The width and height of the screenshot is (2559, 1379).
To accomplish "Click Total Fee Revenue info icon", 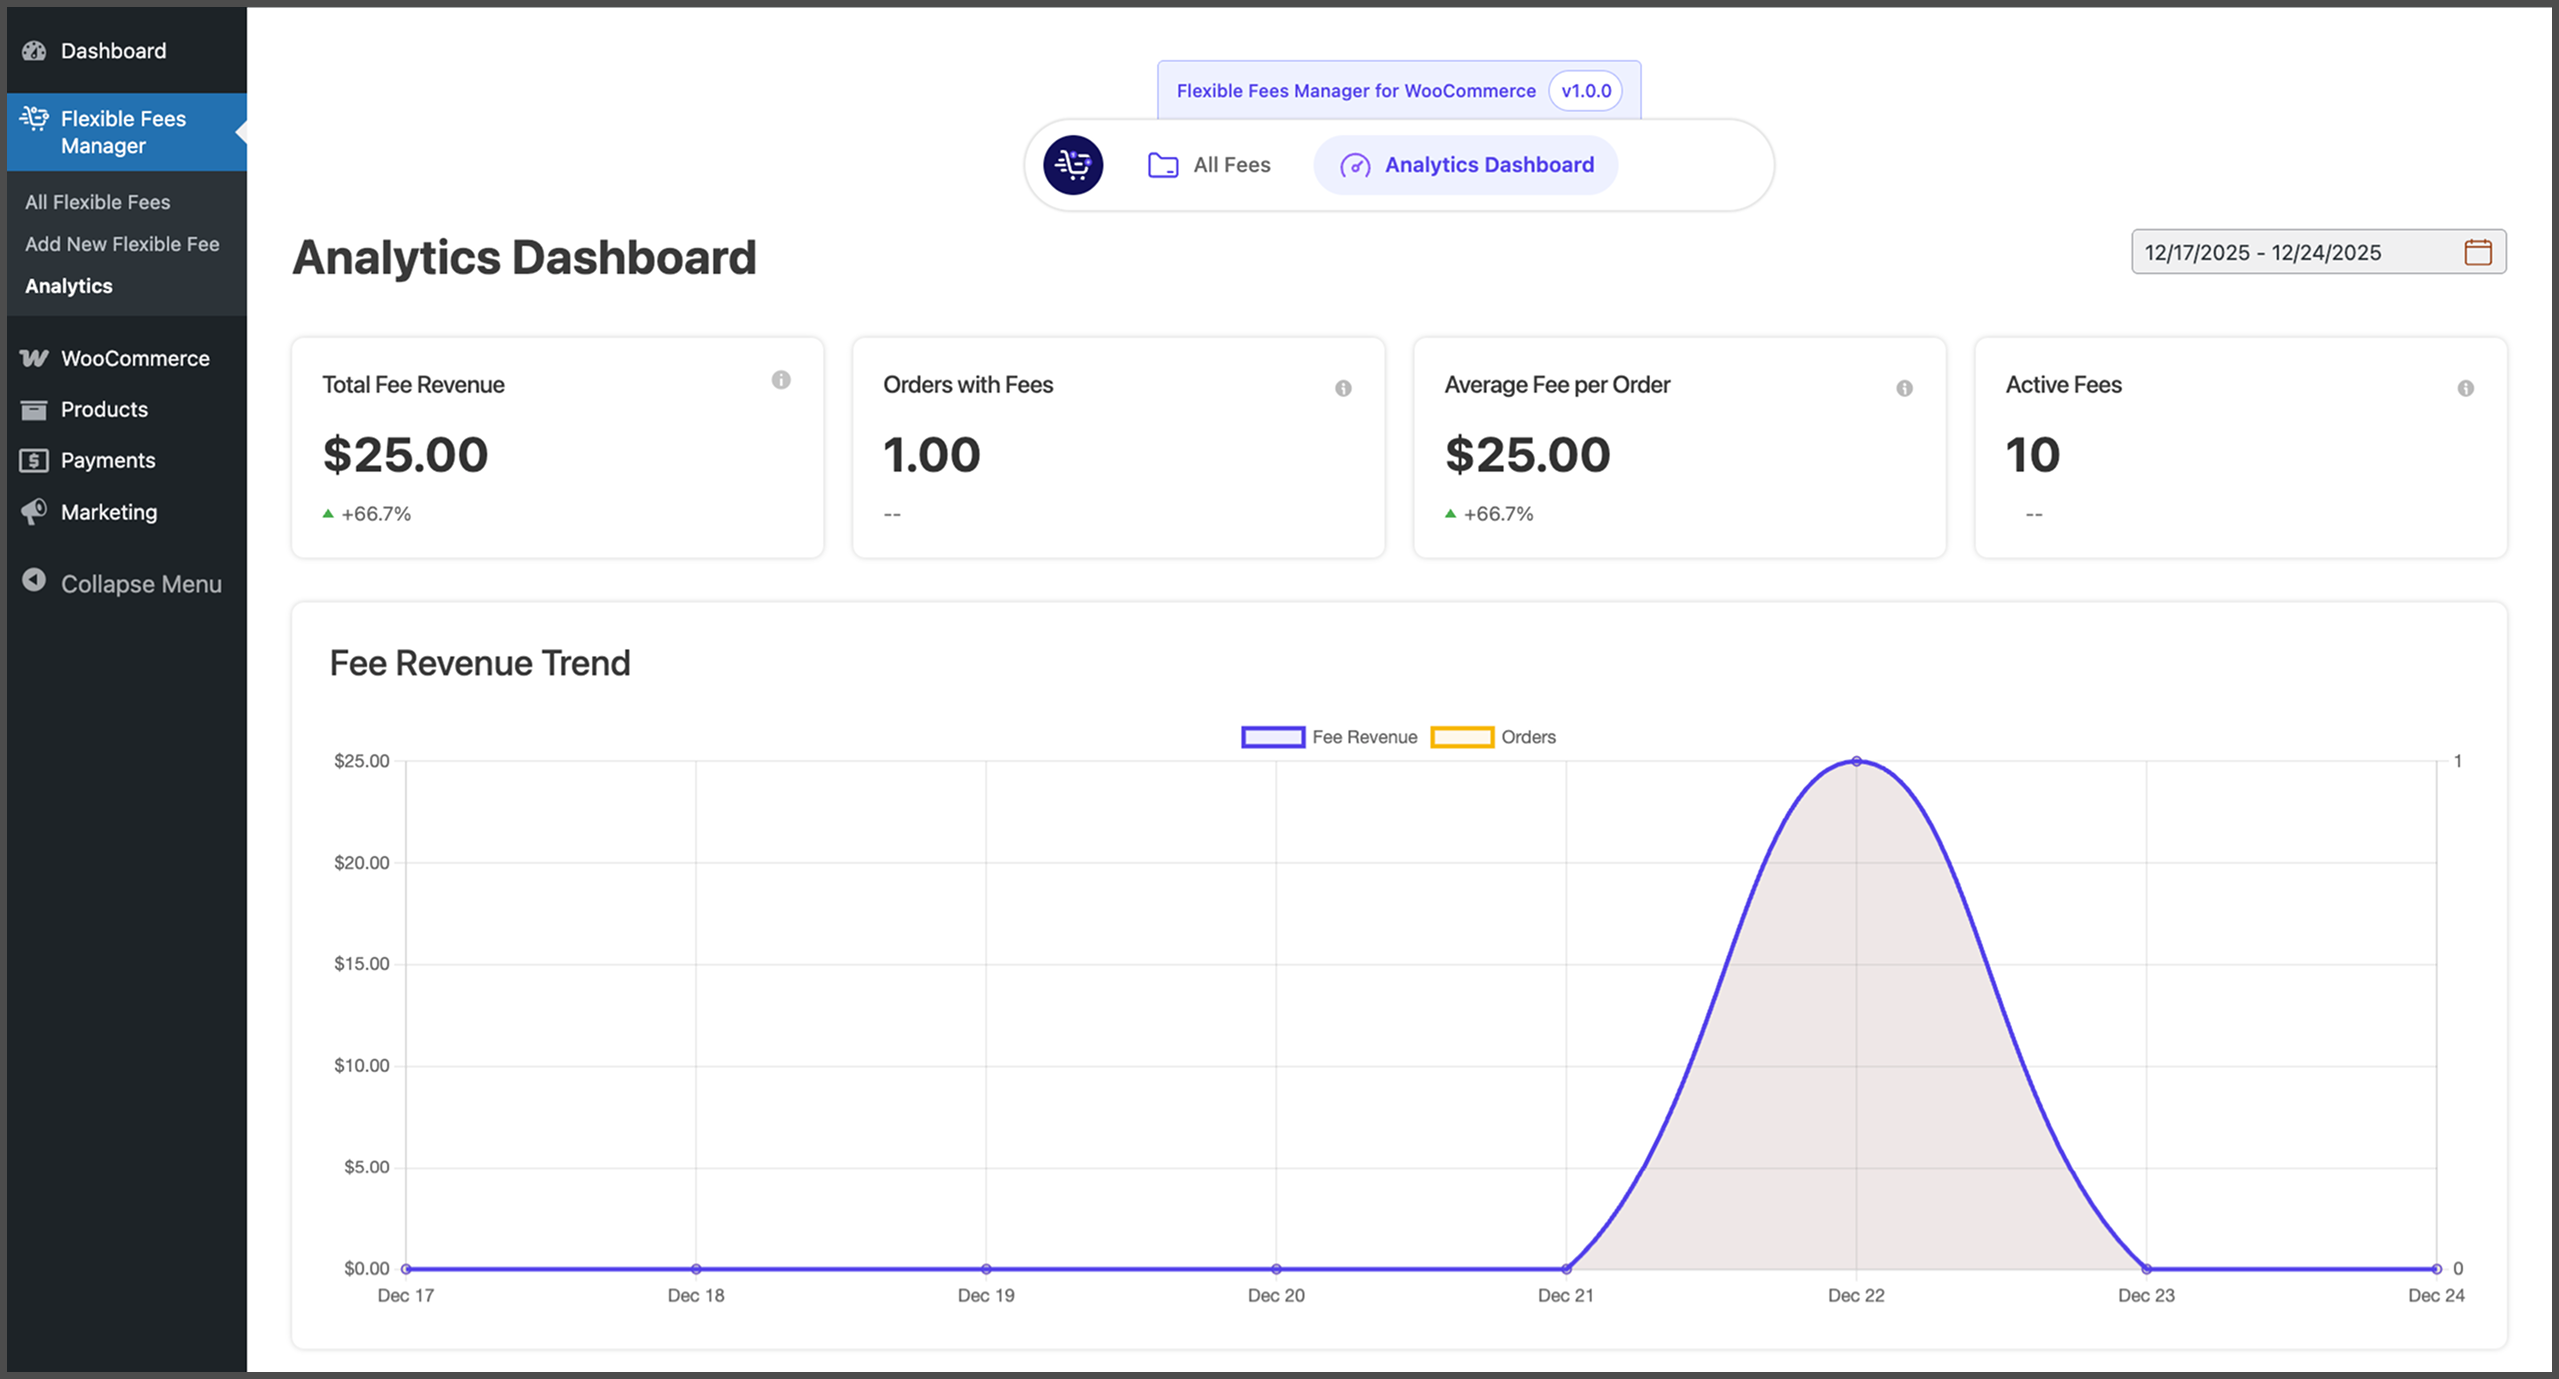I will 781,380.
